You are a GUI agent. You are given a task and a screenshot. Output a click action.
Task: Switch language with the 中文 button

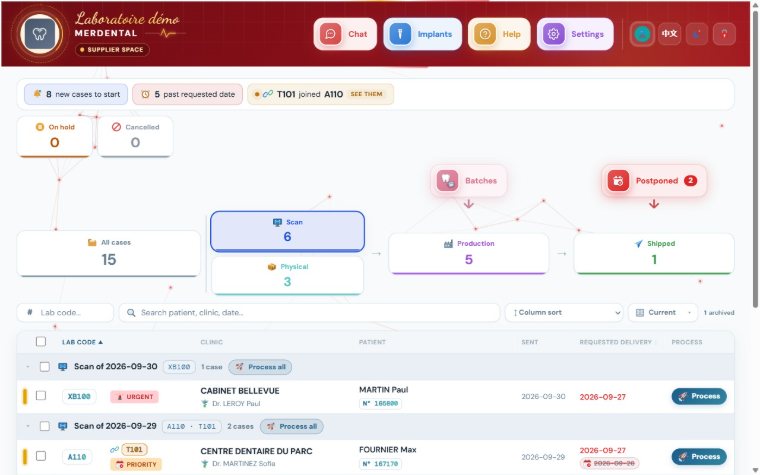669,34
